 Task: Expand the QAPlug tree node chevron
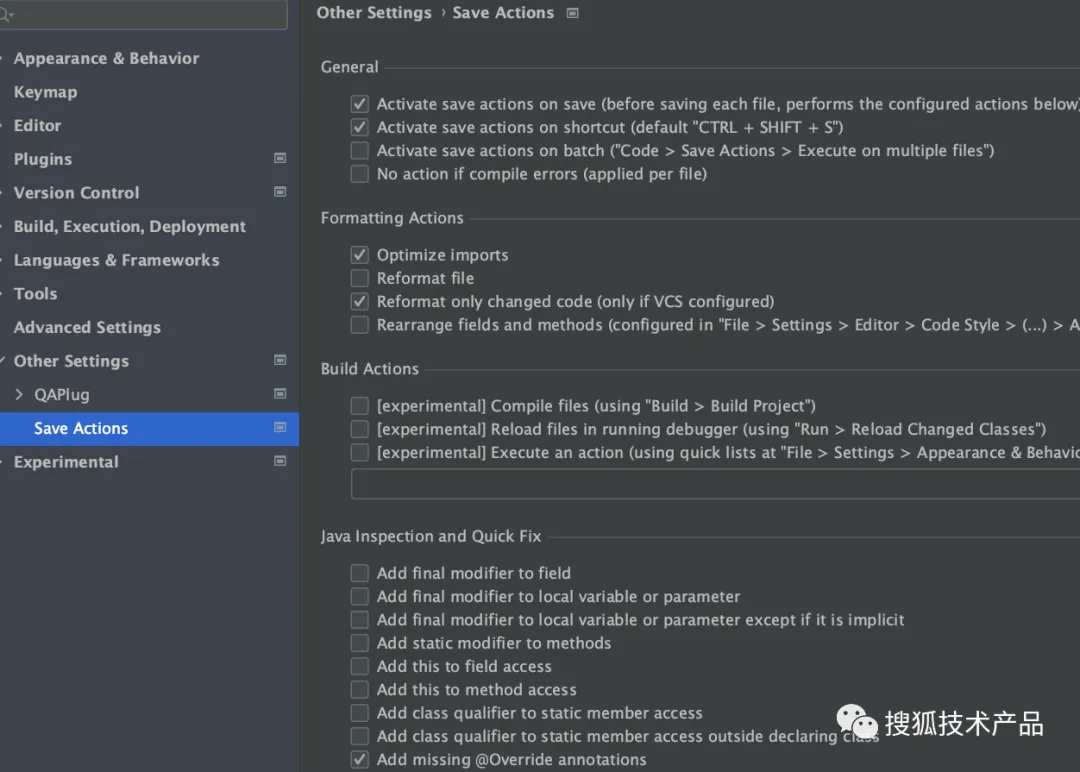[19, 395]
